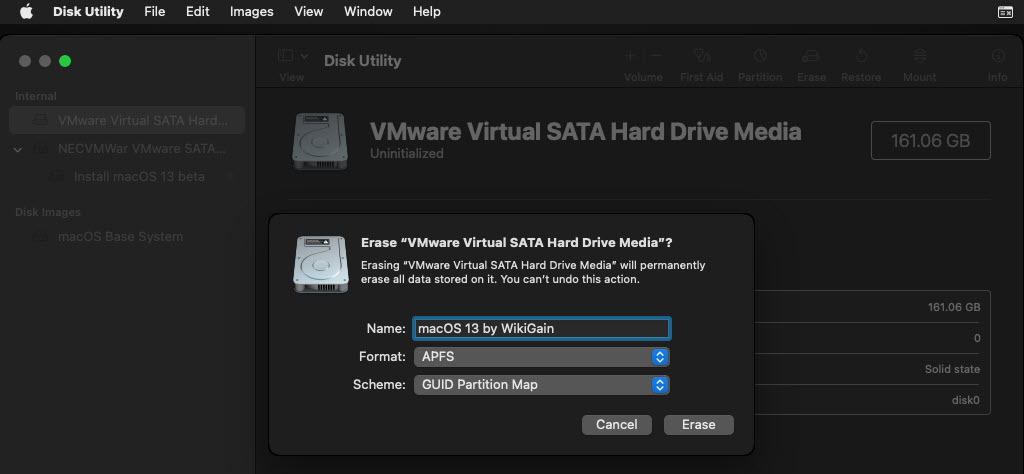1024x474 pixels.
Task: Click the green zoom window button
Action: [65, 61]
